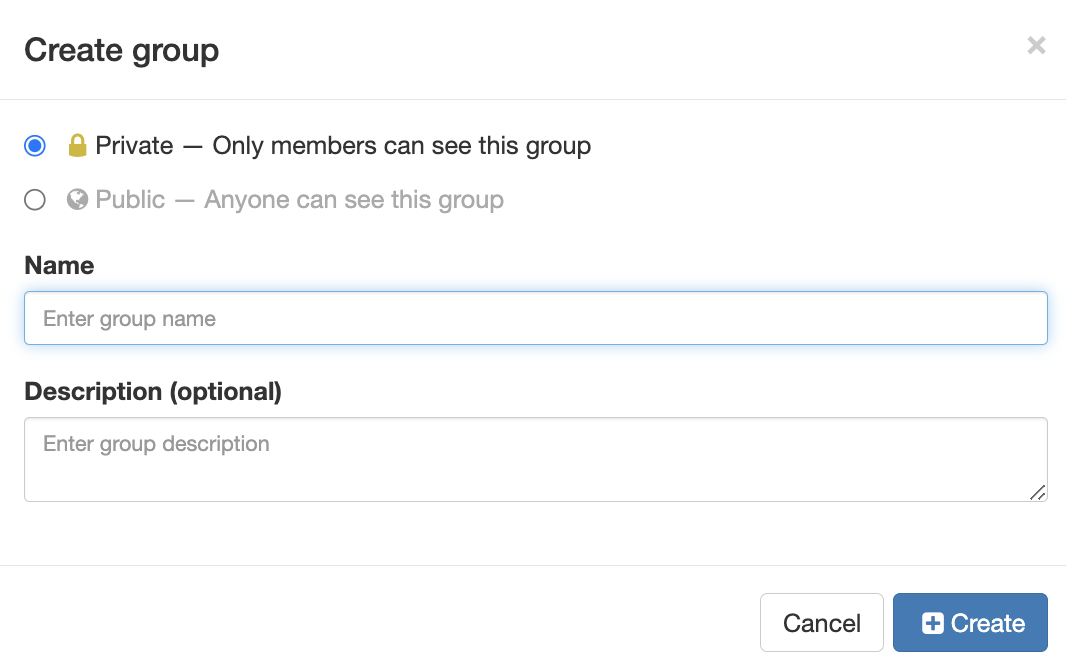Screen dimensions: 1066x670
Task: Click the Description (optional) label
Action: (x=153, y=391)
